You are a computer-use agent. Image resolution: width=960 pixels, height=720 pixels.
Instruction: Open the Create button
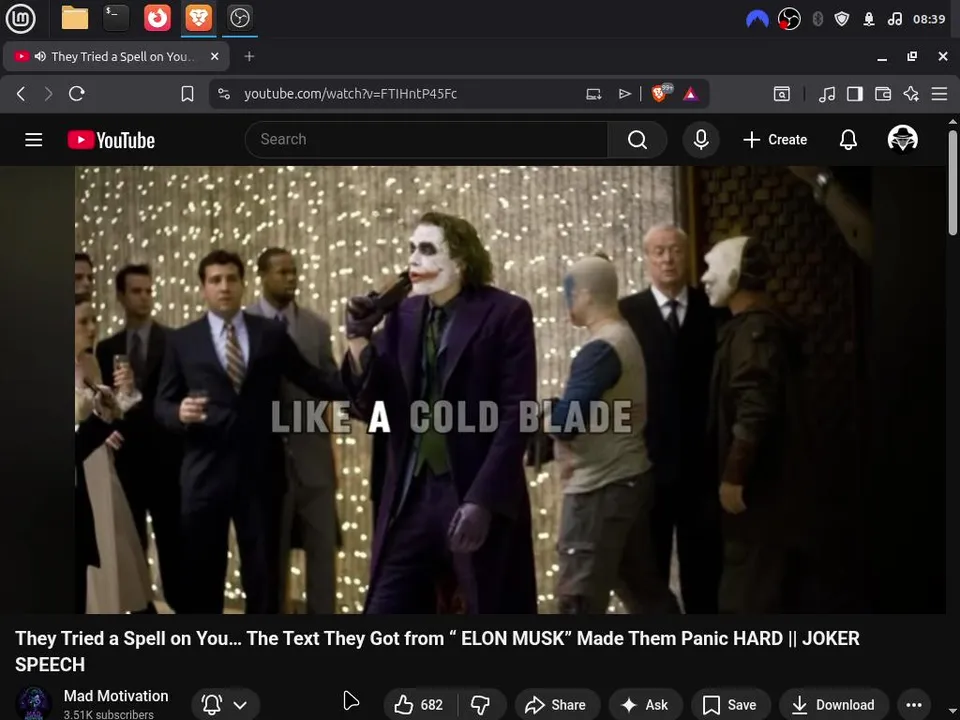click(x=775, y=140)
